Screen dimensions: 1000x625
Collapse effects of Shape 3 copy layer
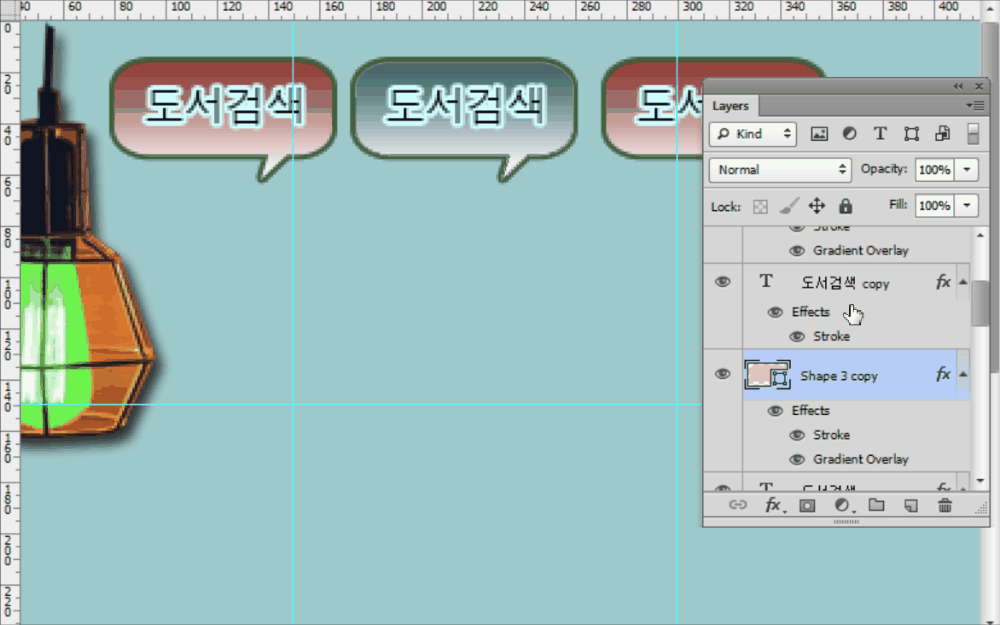[x=963, y=374]
